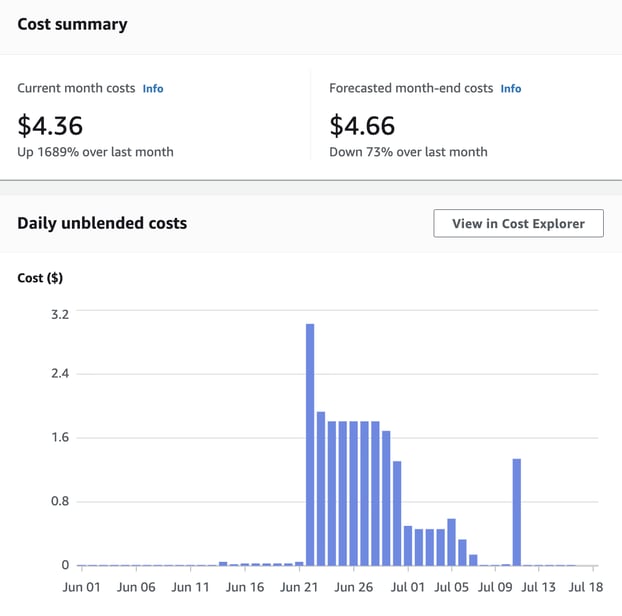Click 'Up 1689% over last month' text
622x616 pixels.
pyautogui.click(x=95, y=152)
